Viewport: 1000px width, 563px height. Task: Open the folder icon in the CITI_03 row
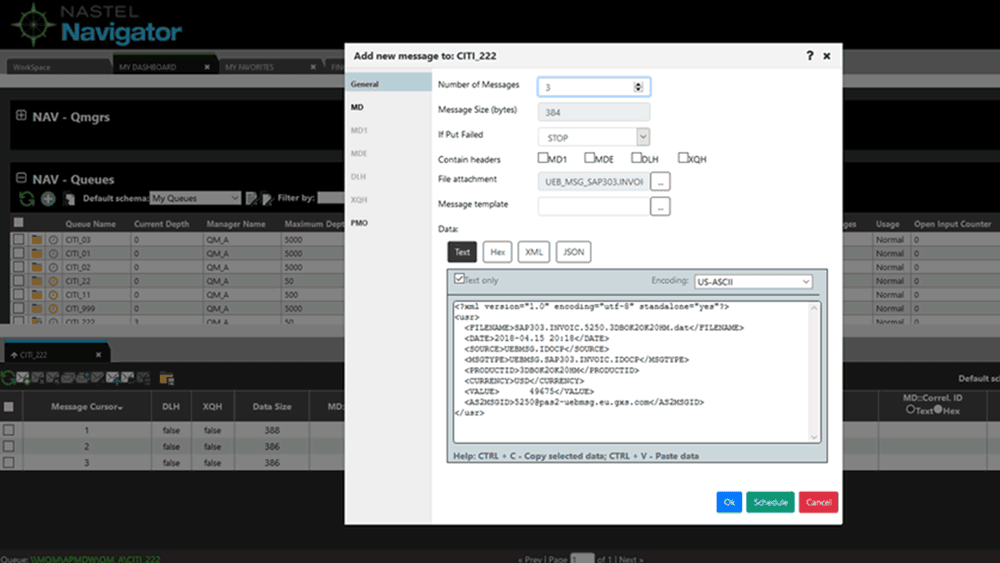coord(37,240)
